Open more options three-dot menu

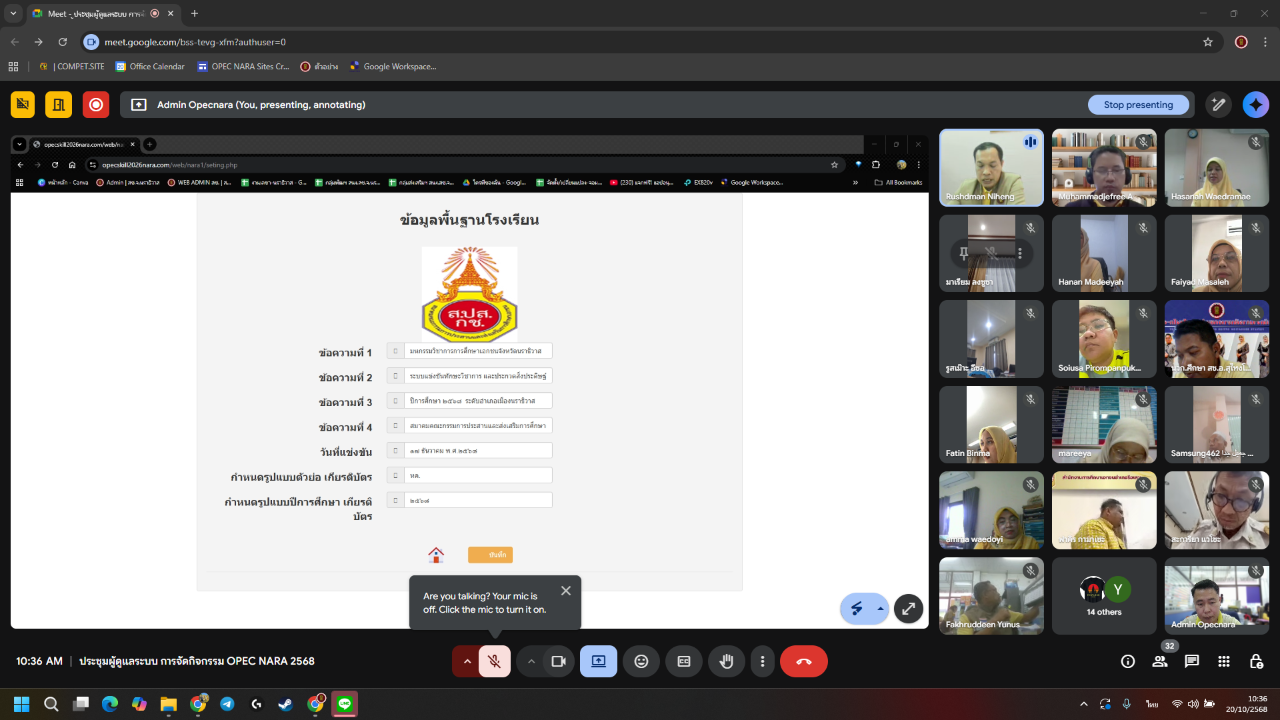763,661
